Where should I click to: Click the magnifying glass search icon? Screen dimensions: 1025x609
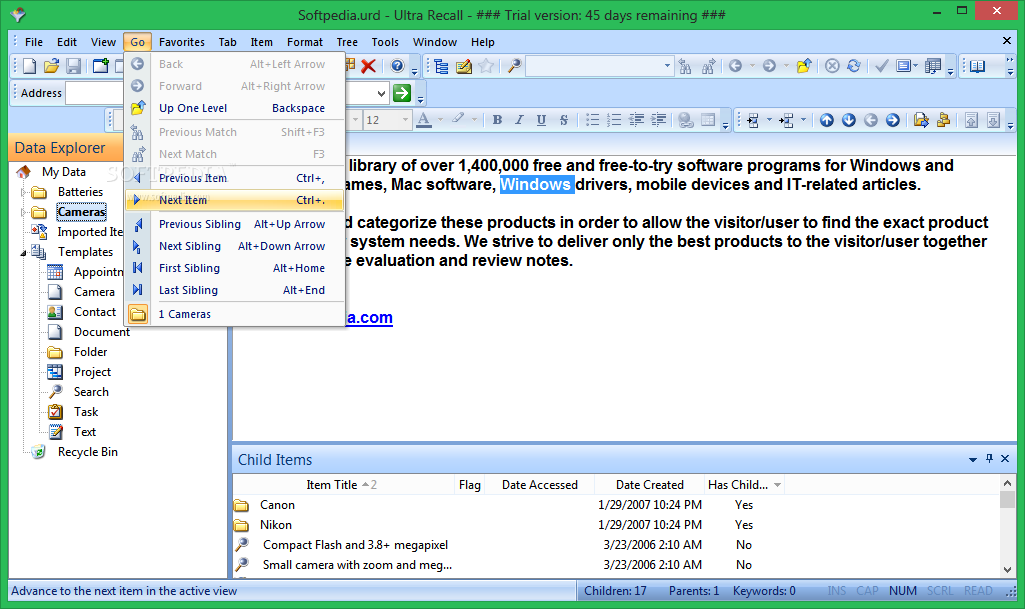pos(514,66)
